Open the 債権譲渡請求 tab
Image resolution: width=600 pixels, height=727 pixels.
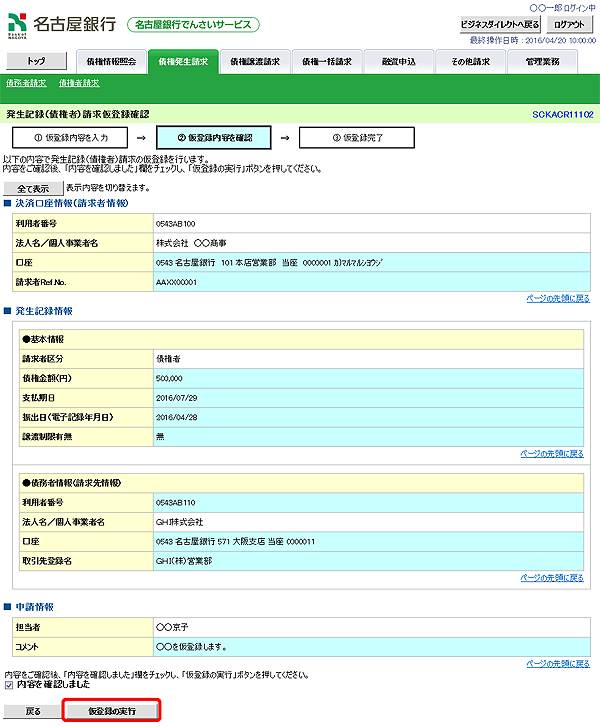[x=255, y=62]
